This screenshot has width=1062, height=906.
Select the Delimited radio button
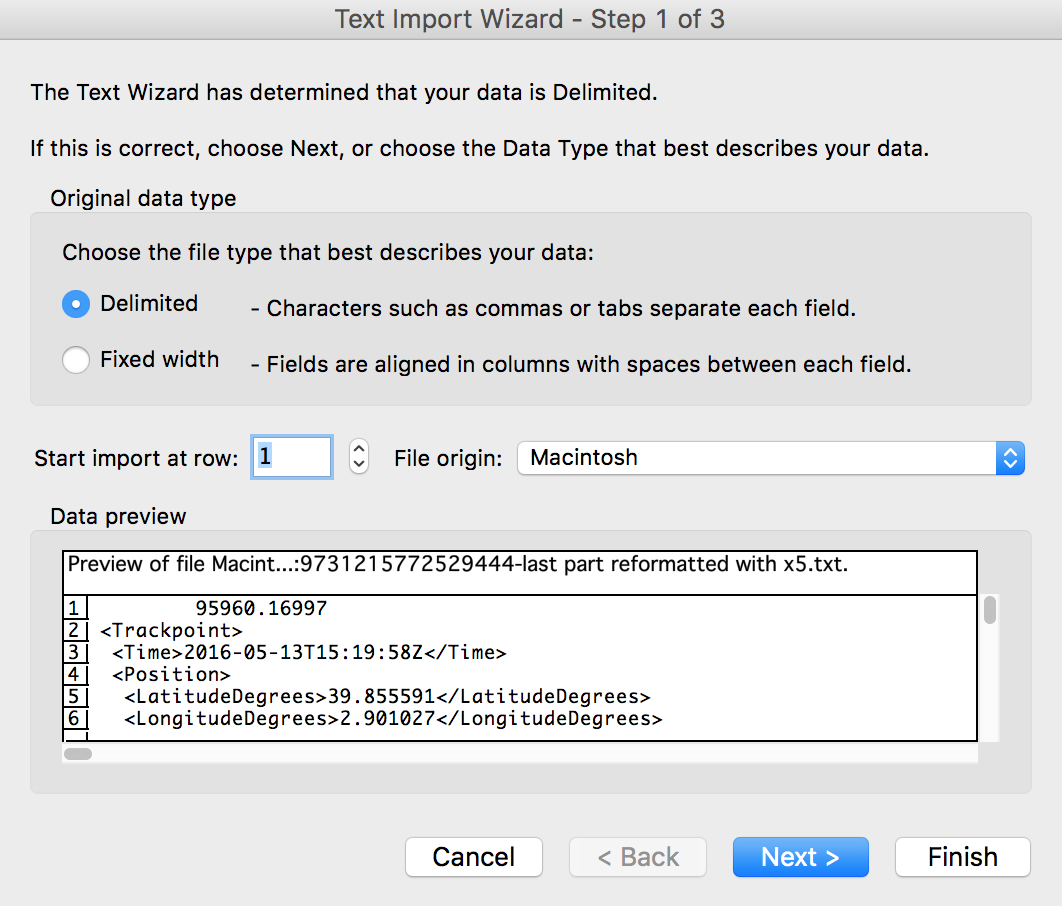click(x=76, y=304)
